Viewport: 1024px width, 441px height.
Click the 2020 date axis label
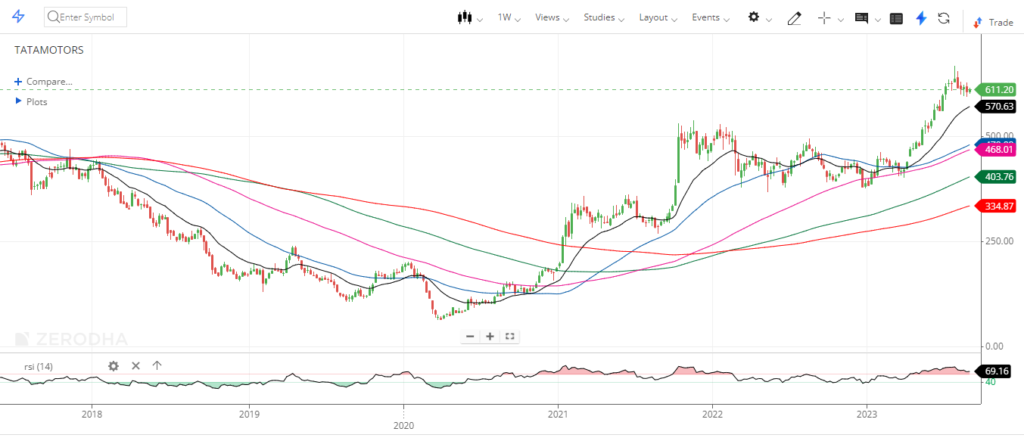click(x=404, y=425)
